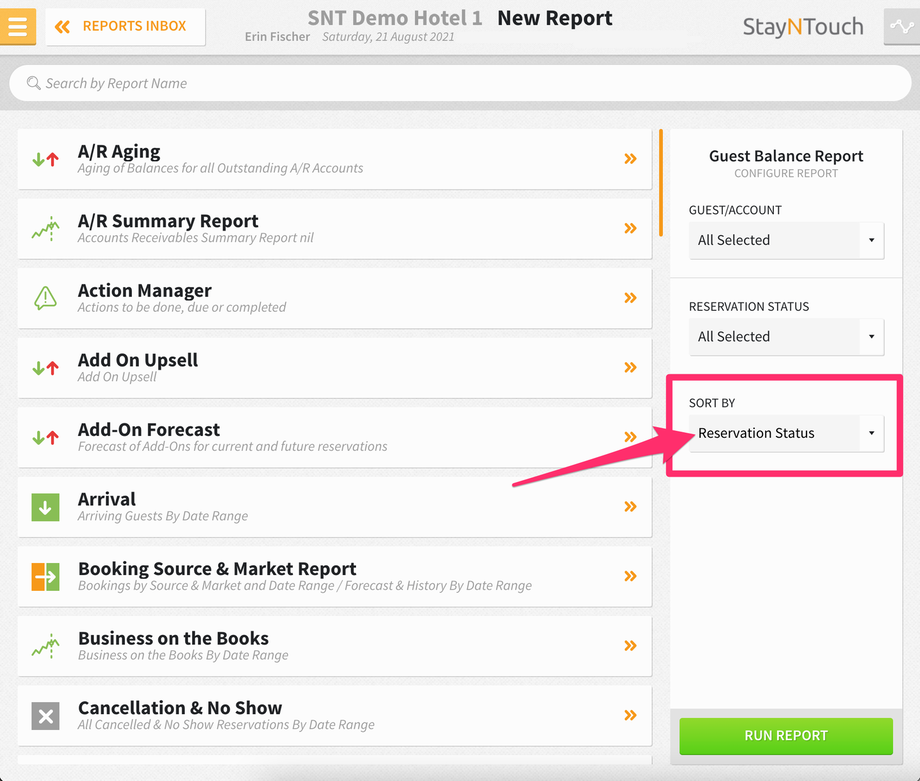The image size is (920, 781).
Task: Open the Guest/Account dropdown
Action: (x=786, y=240)
